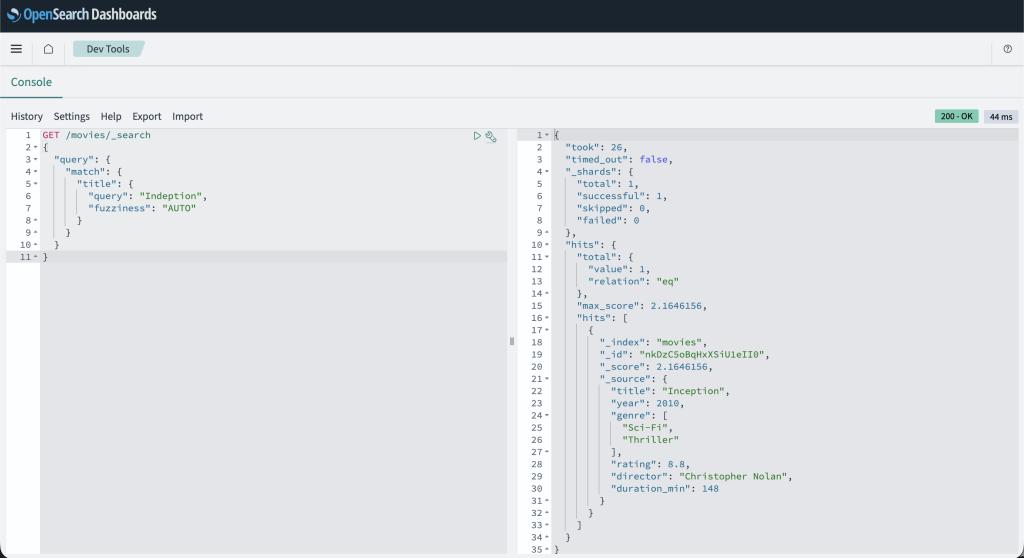Click the Import button
1024x558 pixels.
[187, 117]
